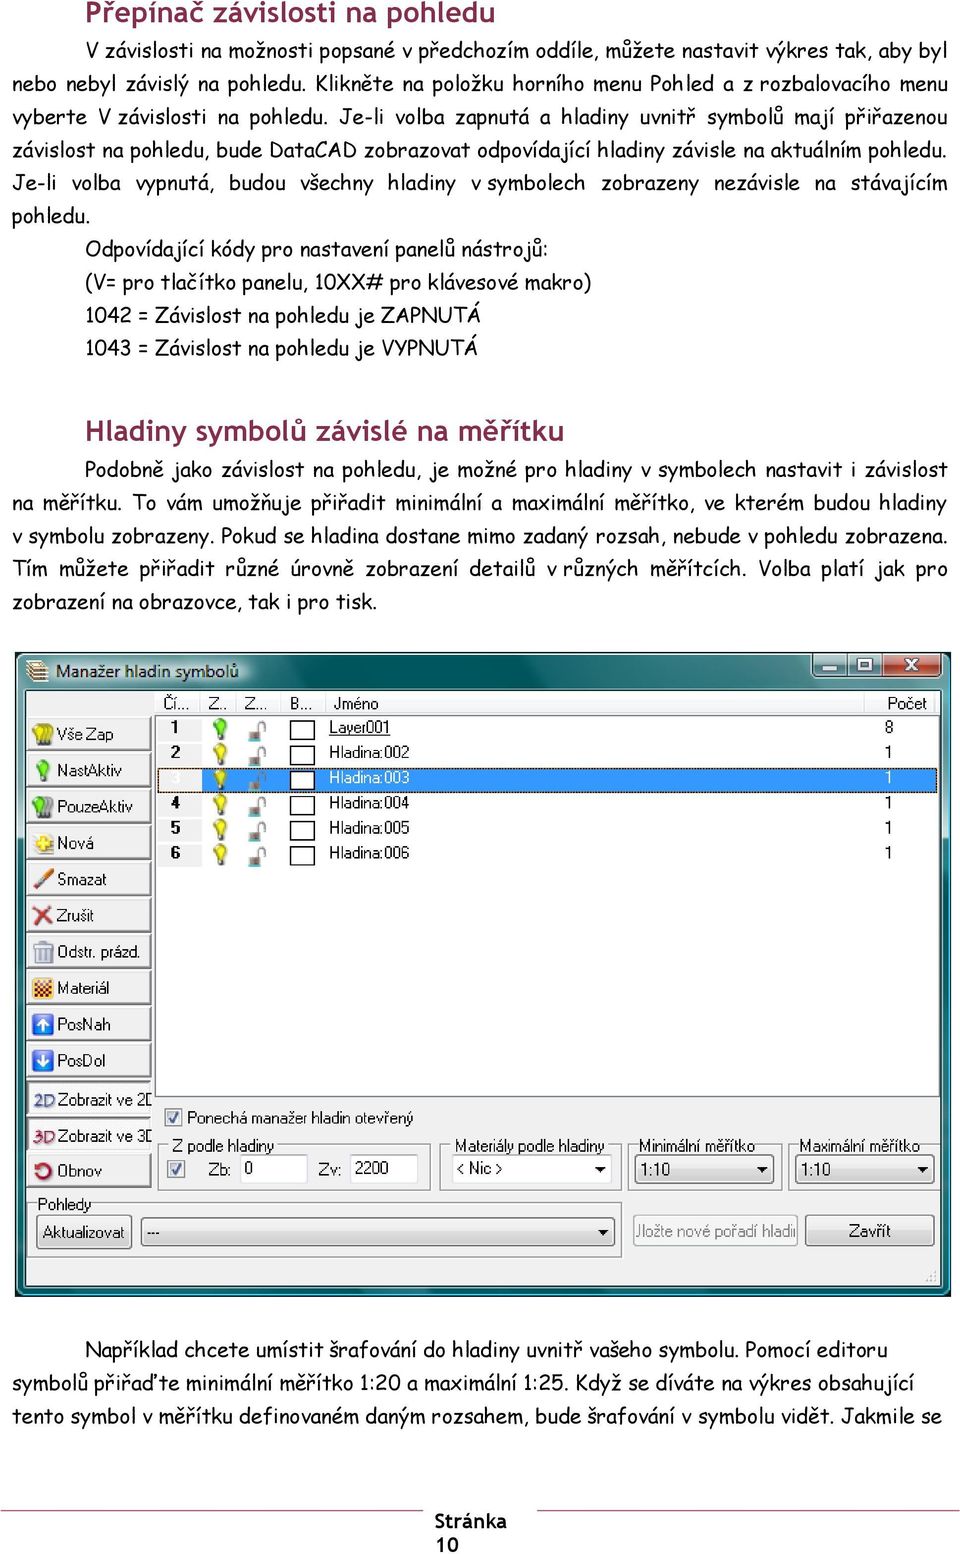Click the PouzeAktiv only-active button

(x=89, y=806)
